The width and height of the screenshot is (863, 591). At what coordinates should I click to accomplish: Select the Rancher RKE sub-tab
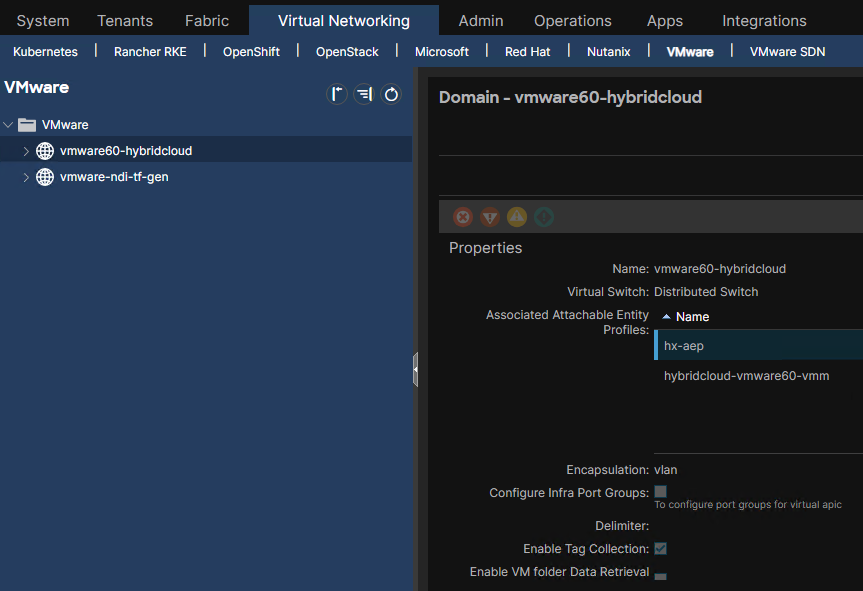point(150,52)
